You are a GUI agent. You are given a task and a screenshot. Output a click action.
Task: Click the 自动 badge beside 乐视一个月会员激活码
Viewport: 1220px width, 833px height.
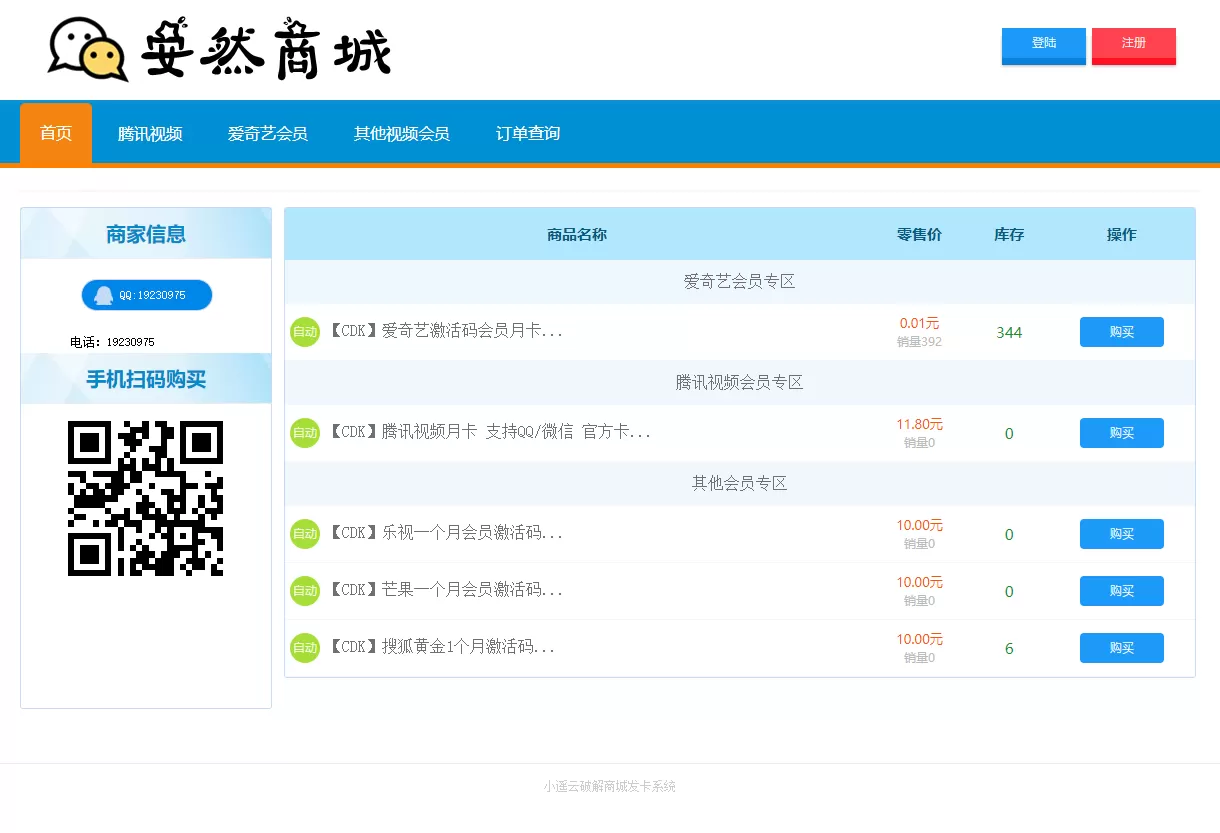305,534
